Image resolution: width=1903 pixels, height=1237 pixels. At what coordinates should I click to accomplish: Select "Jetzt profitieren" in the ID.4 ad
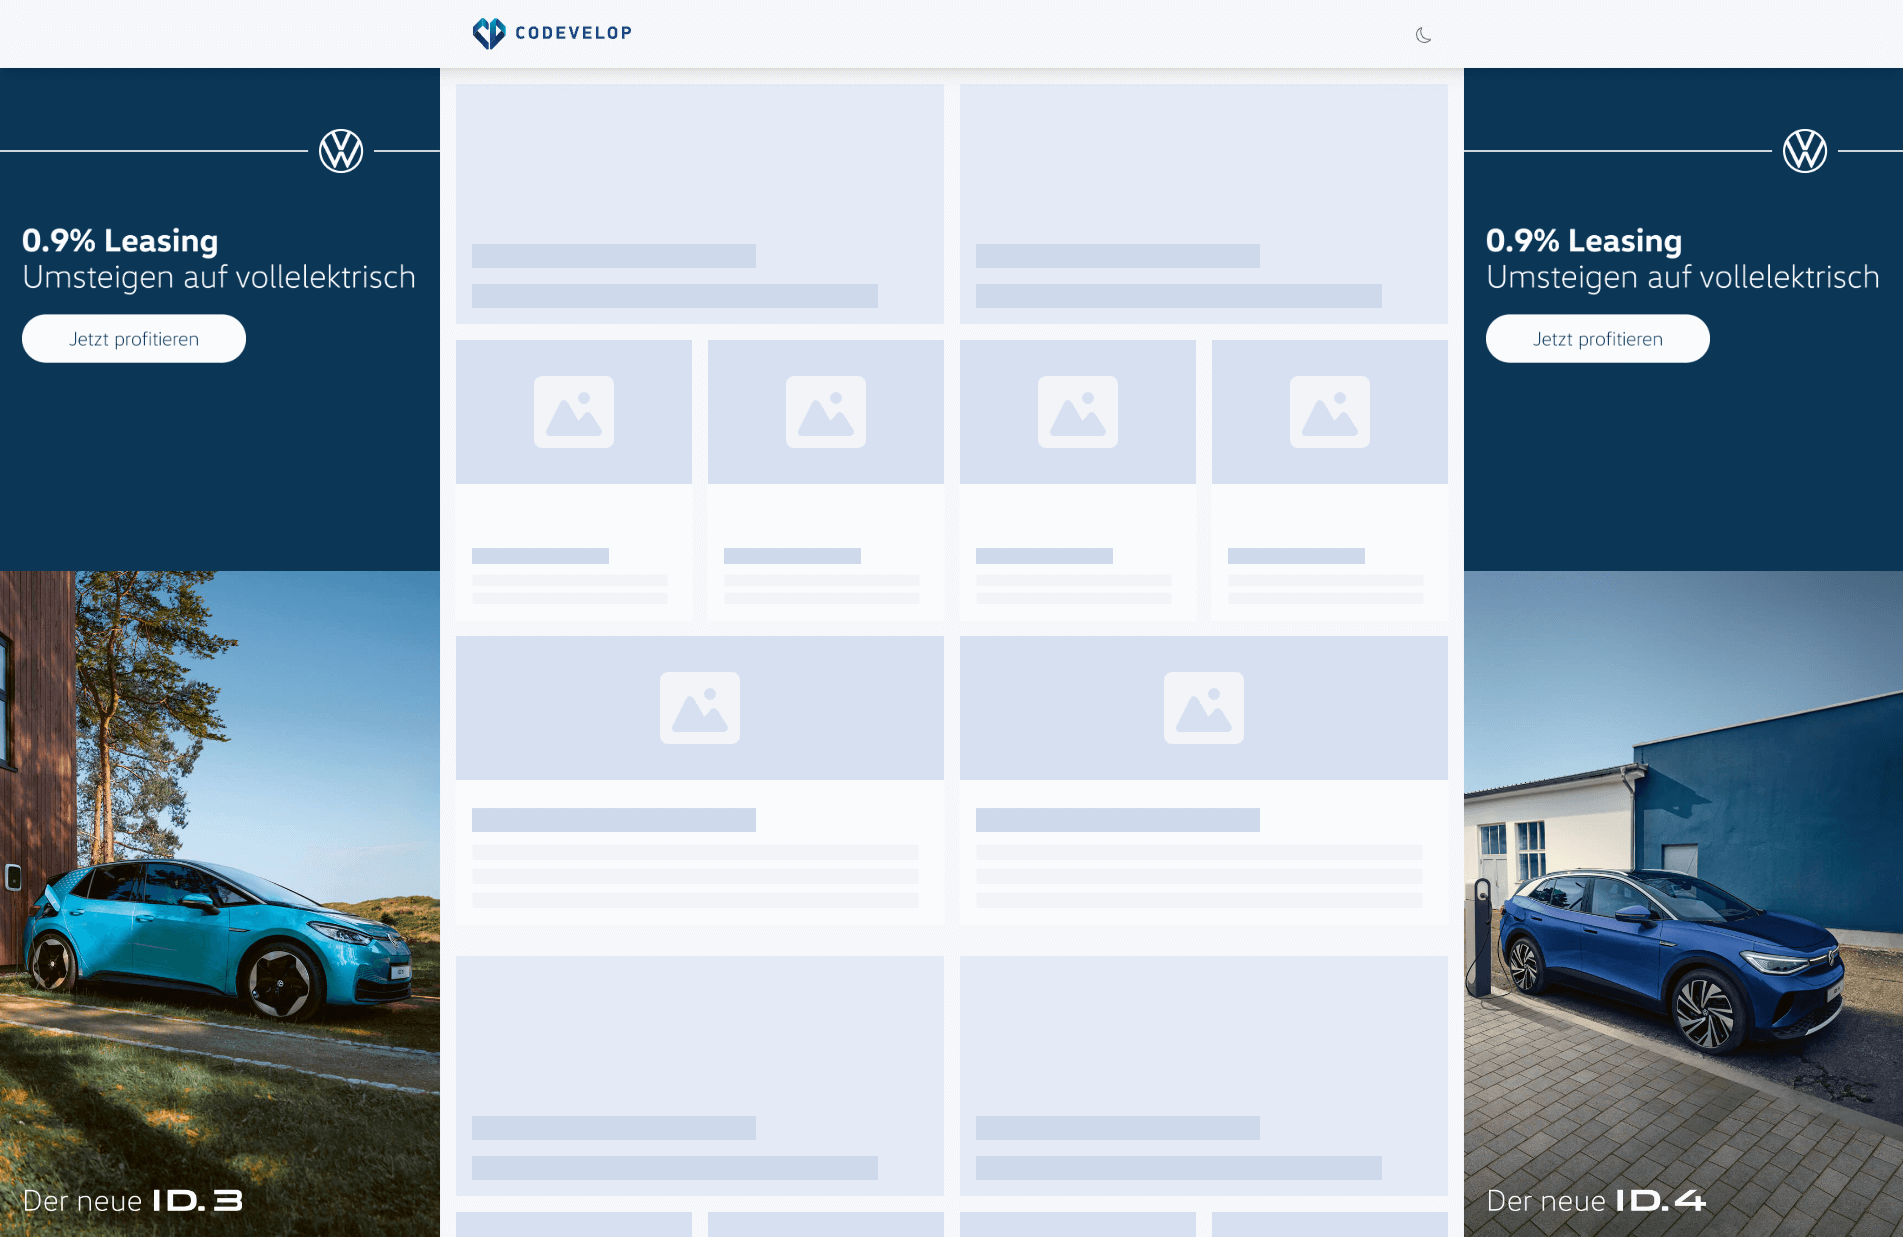click(x=1598, y=339)
